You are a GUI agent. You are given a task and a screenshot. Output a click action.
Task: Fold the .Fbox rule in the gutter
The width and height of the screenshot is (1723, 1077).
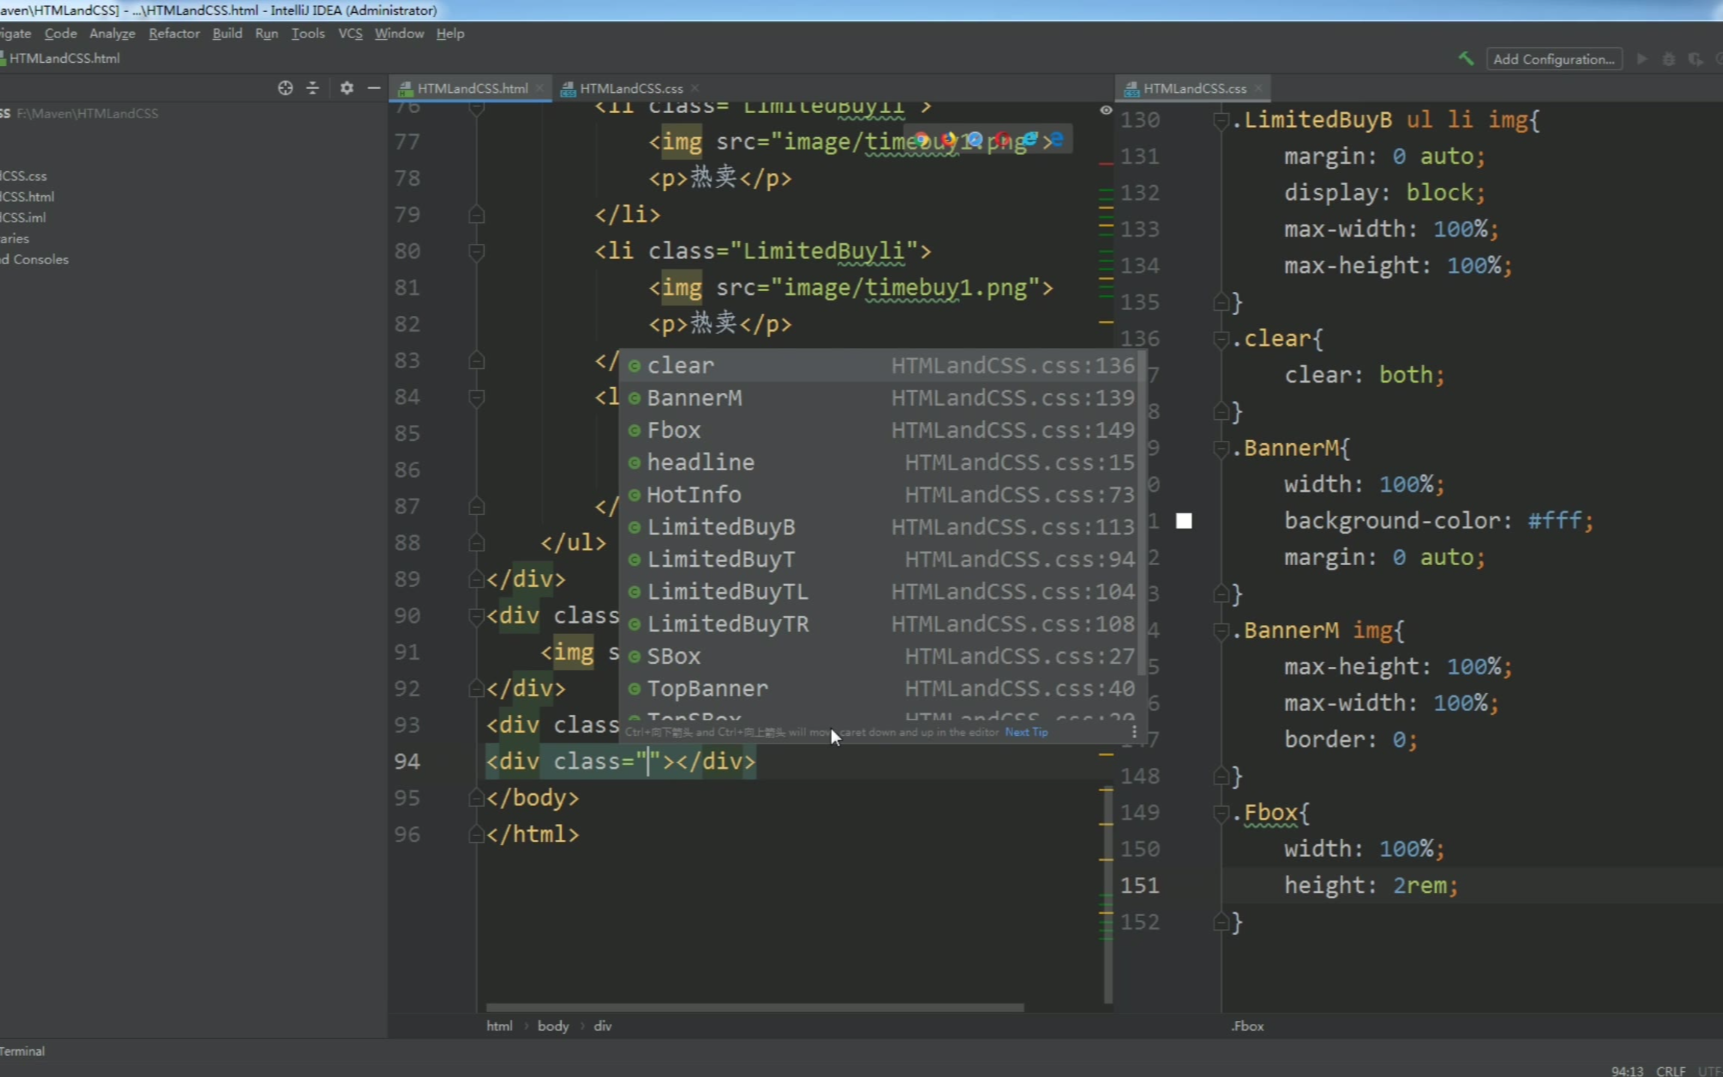1221,813
